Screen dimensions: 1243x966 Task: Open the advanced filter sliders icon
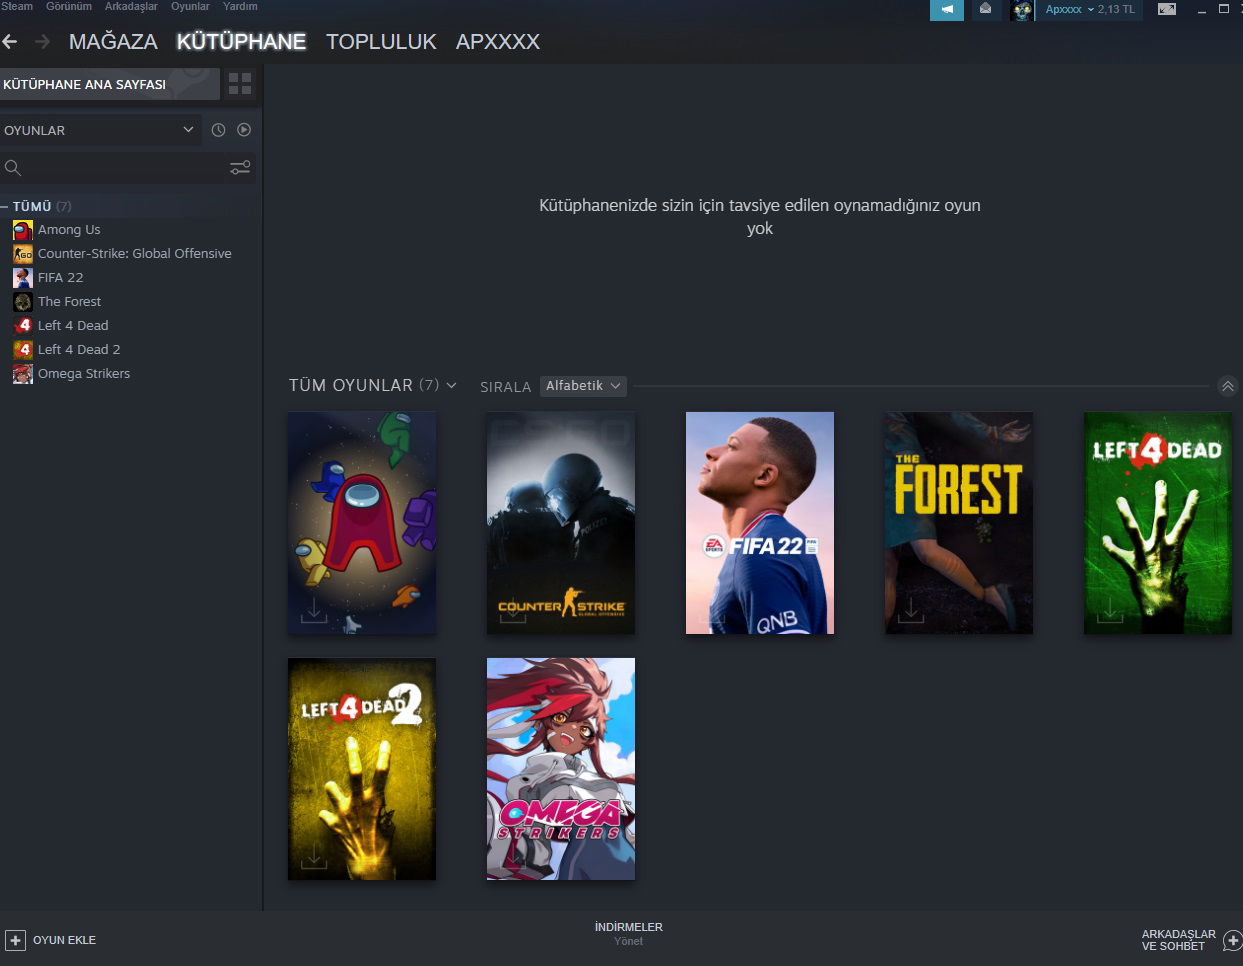click(240, 168)
